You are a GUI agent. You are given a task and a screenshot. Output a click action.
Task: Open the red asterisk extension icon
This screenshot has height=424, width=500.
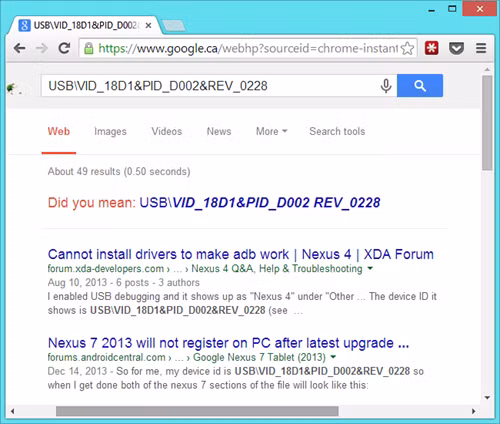[432, 49]
